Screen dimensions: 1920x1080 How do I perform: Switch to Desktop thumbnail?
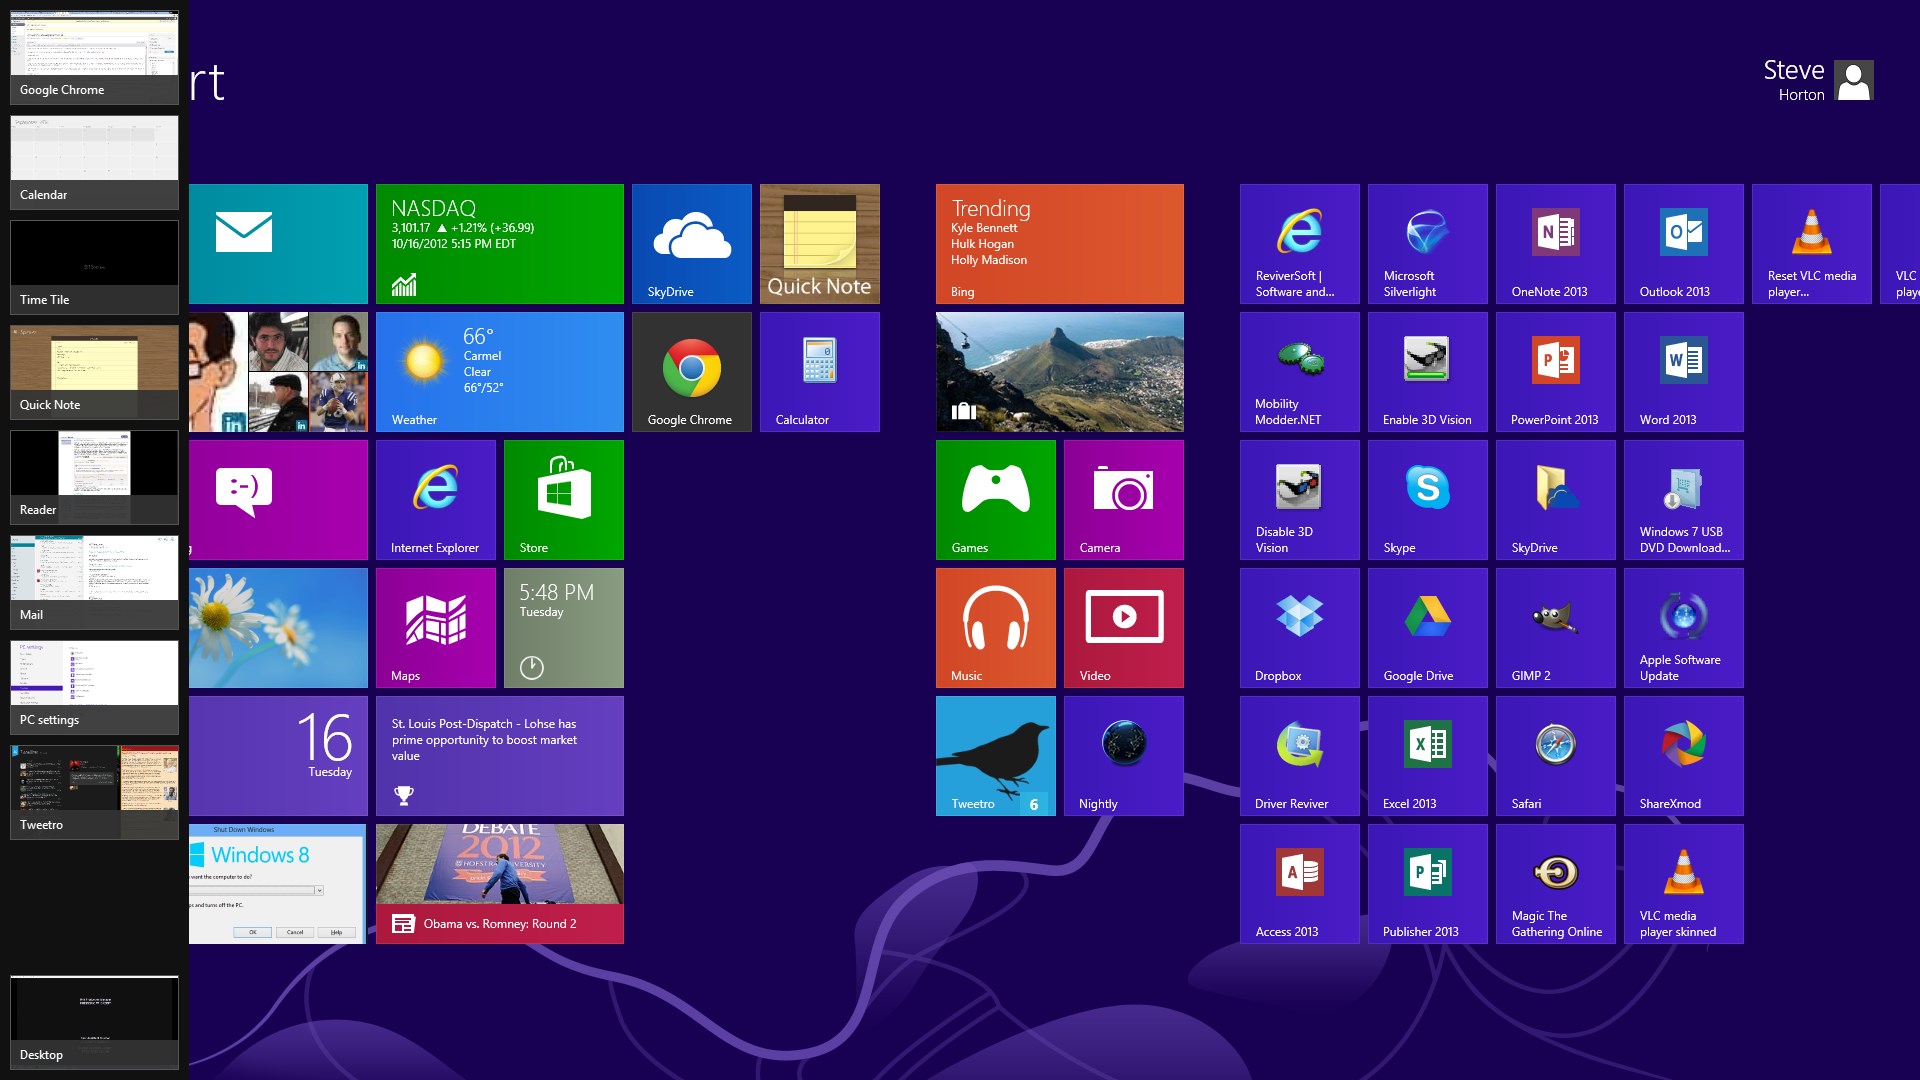(94, 1022)
